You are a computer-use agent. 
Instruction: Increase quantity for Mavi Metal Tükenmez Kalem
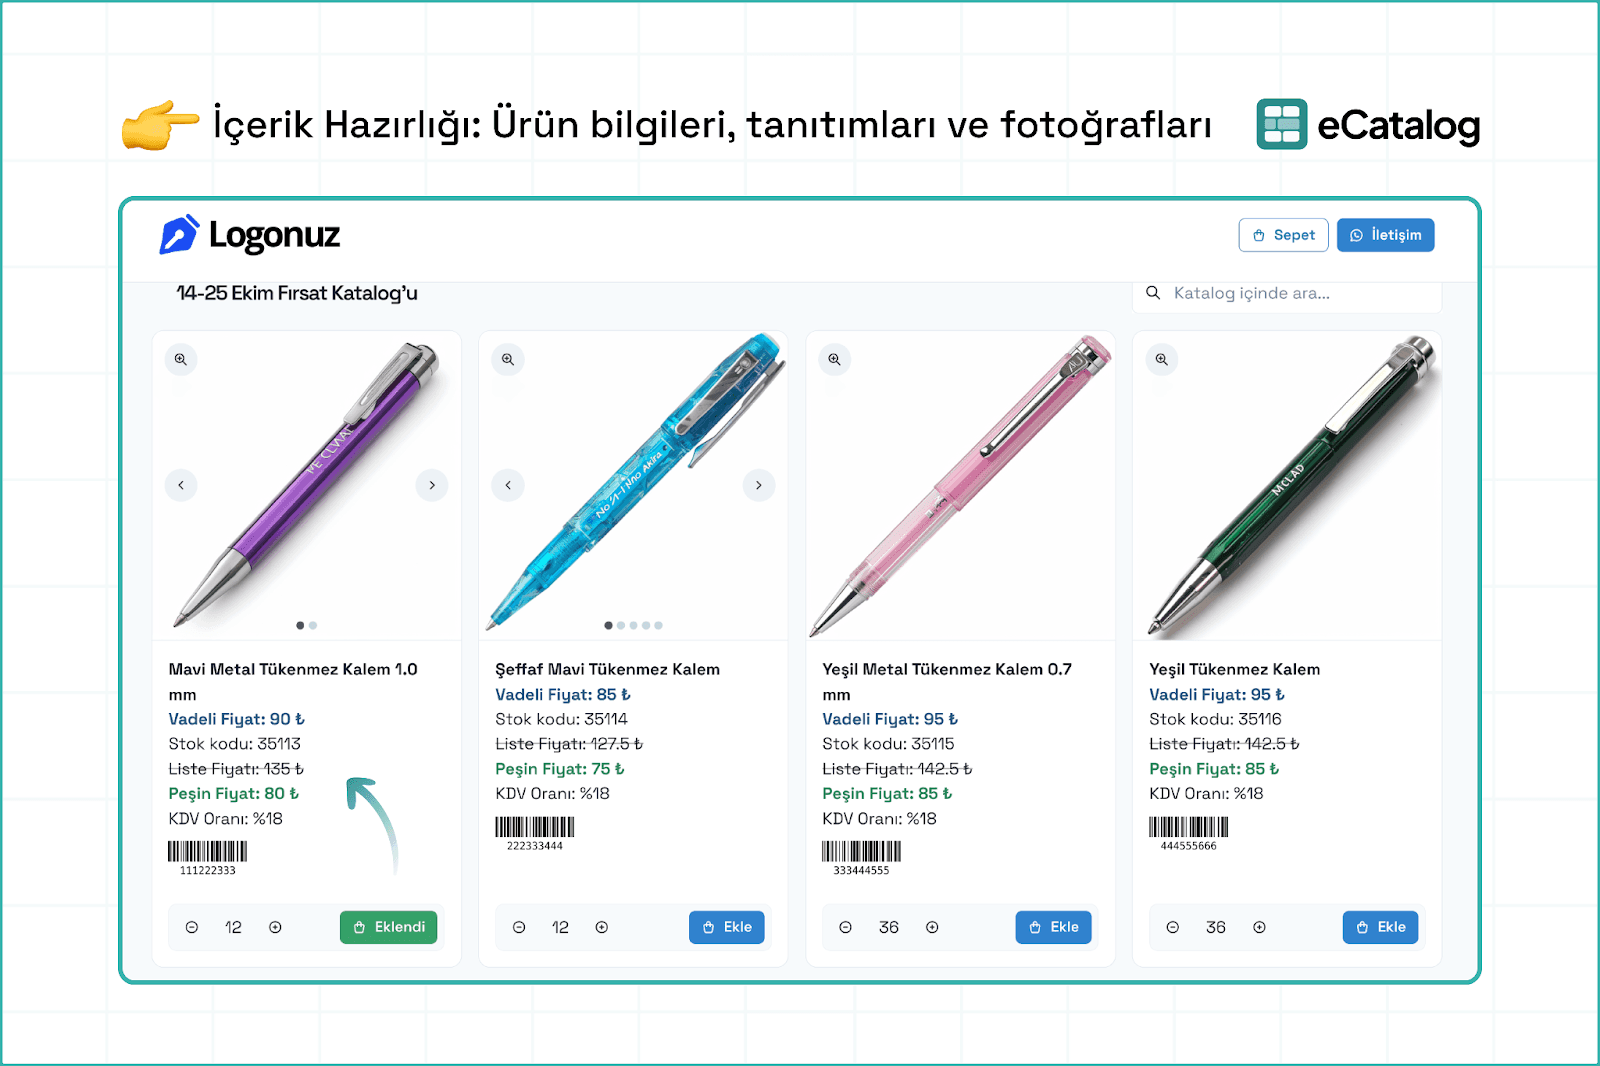tap(275, 927)
